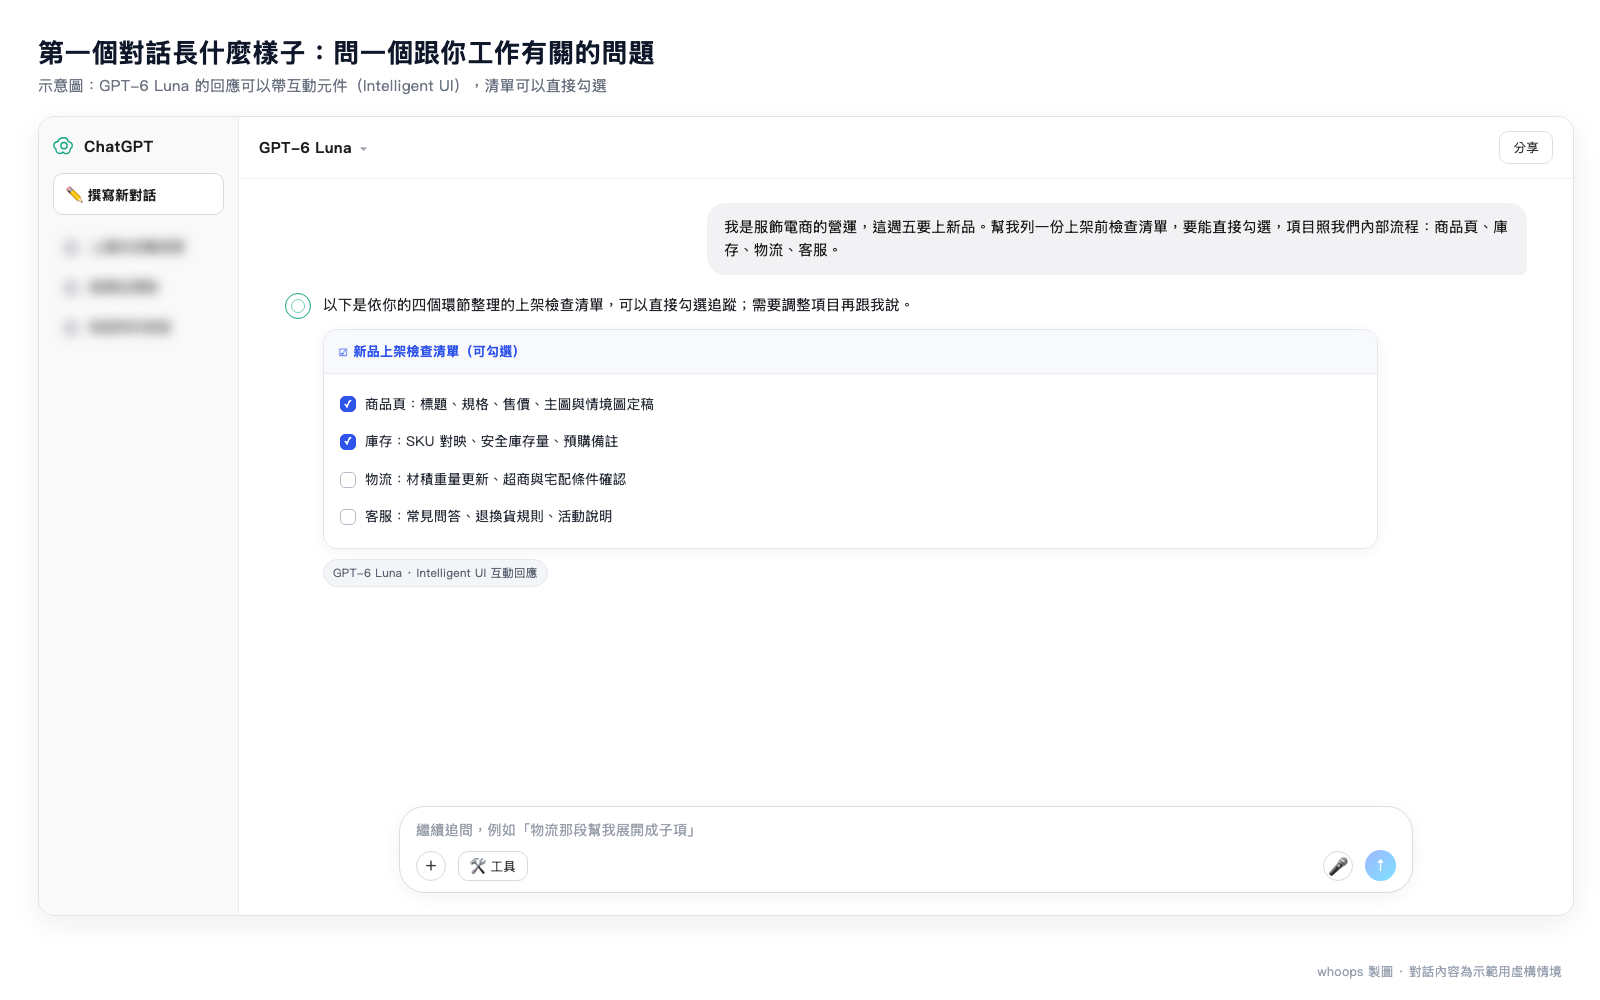Image resolution: width=1600 pixels, height=1000 pixels.
Task: Click label text 客服：常見問答、退換貨規則、活動說明
Action: coord(488,517)
